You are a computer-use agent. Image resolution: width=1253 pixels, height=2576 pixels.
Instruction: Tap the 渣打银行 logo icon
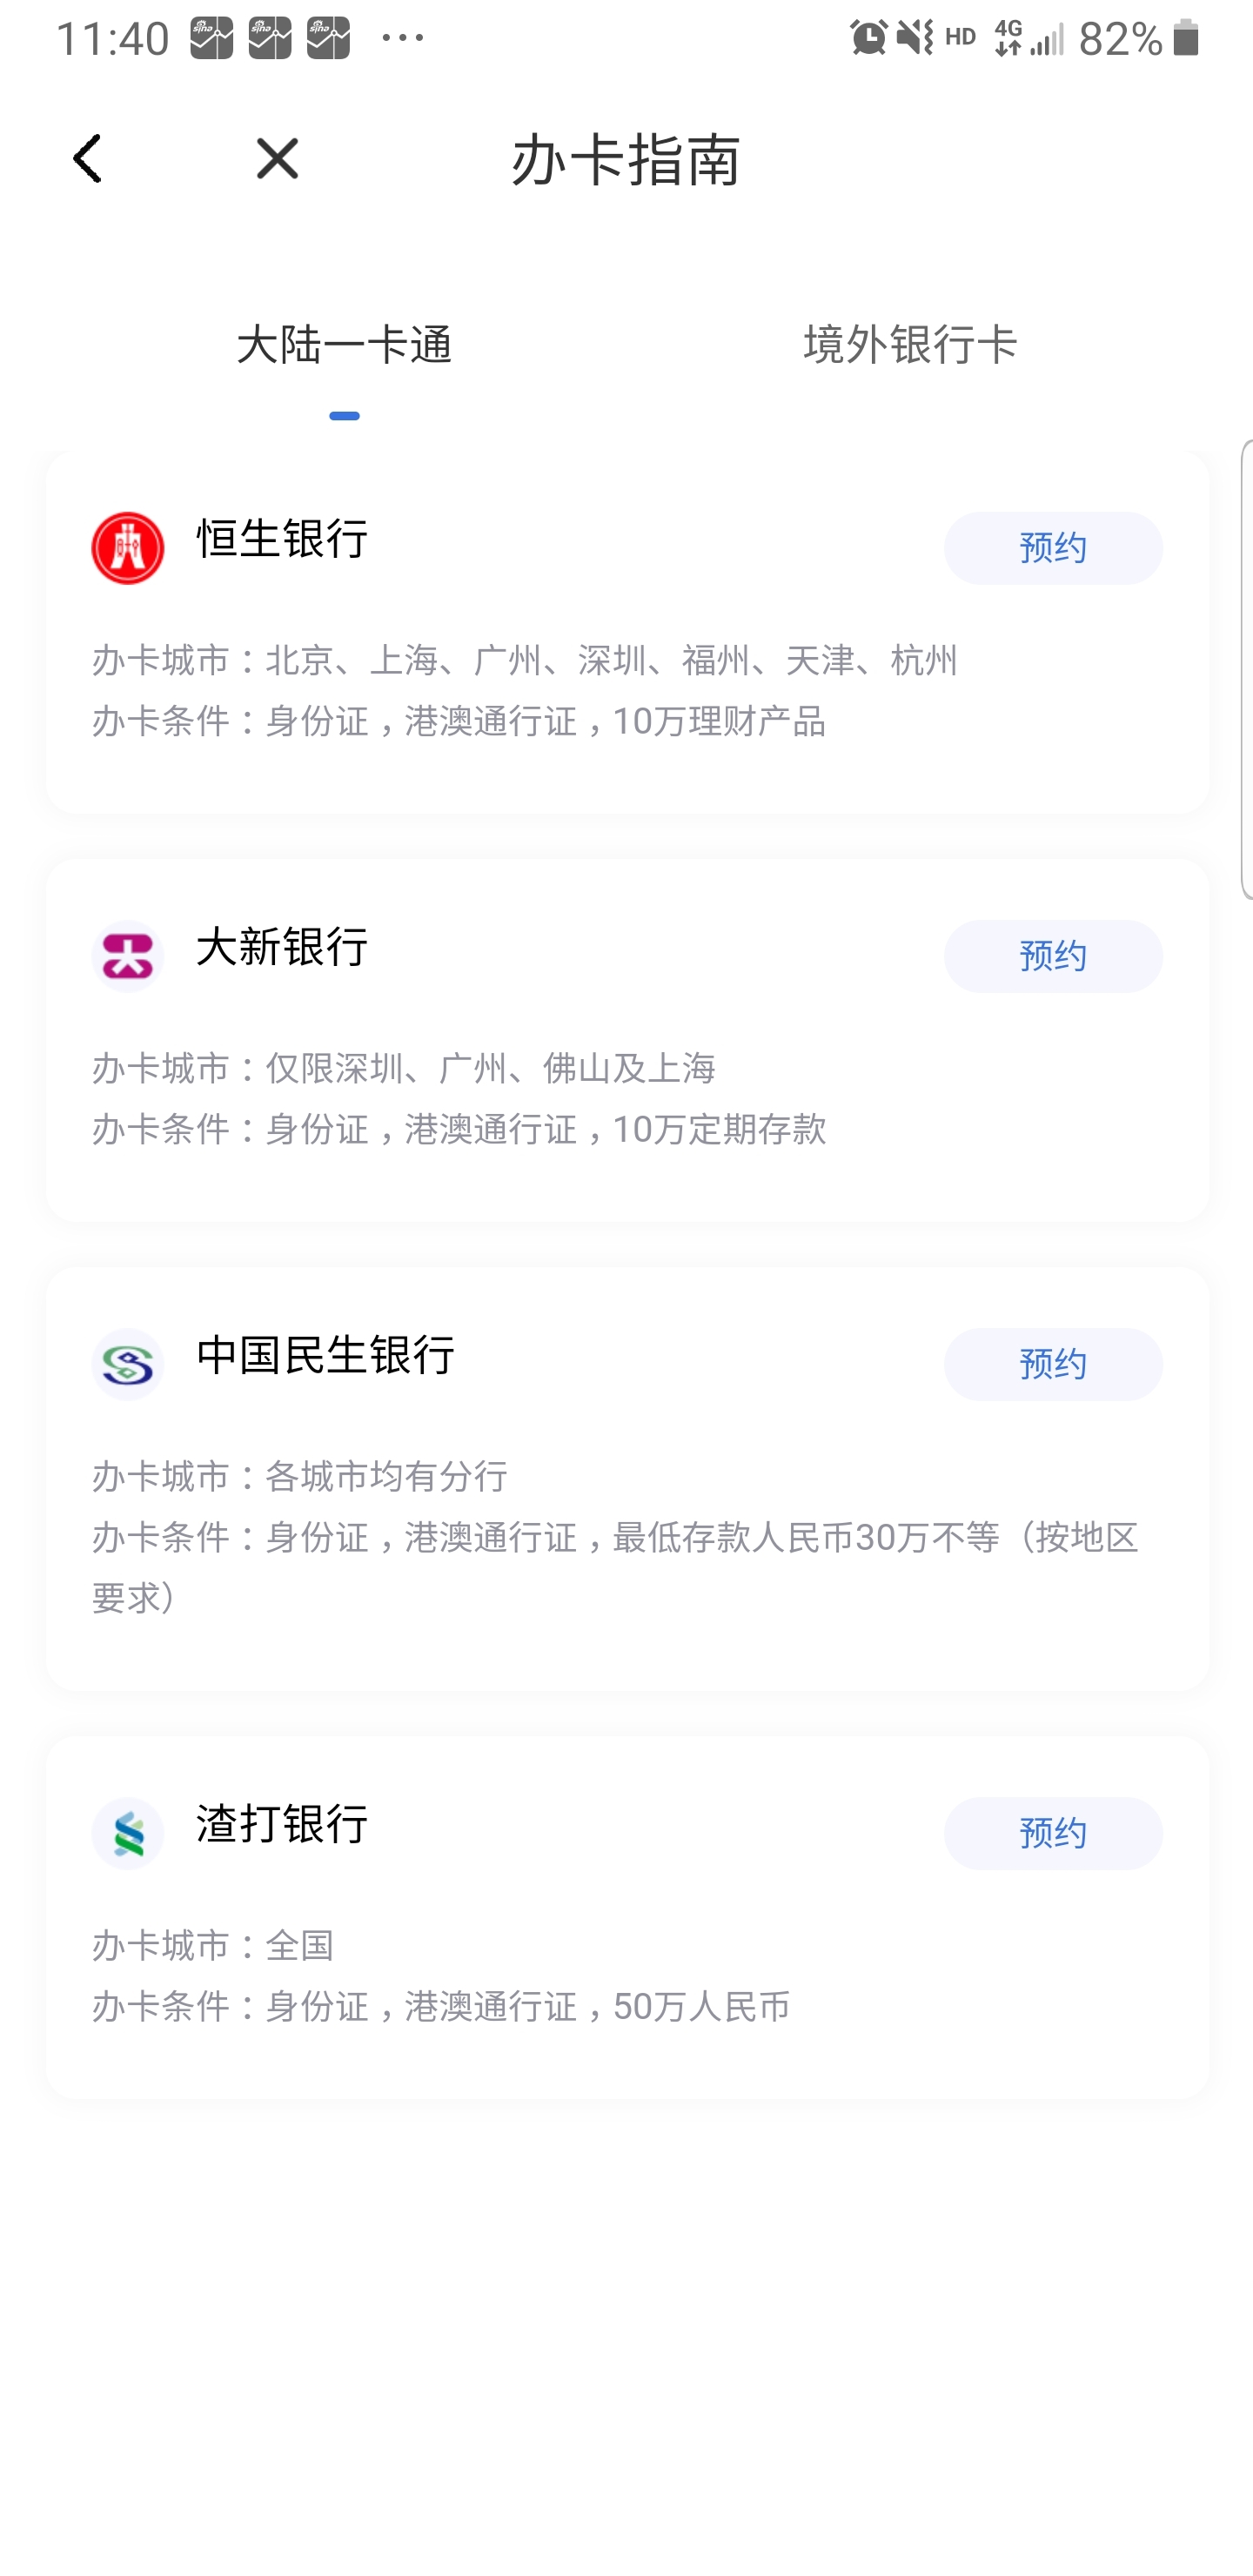pyautogui.click(x=128, y=1833)
